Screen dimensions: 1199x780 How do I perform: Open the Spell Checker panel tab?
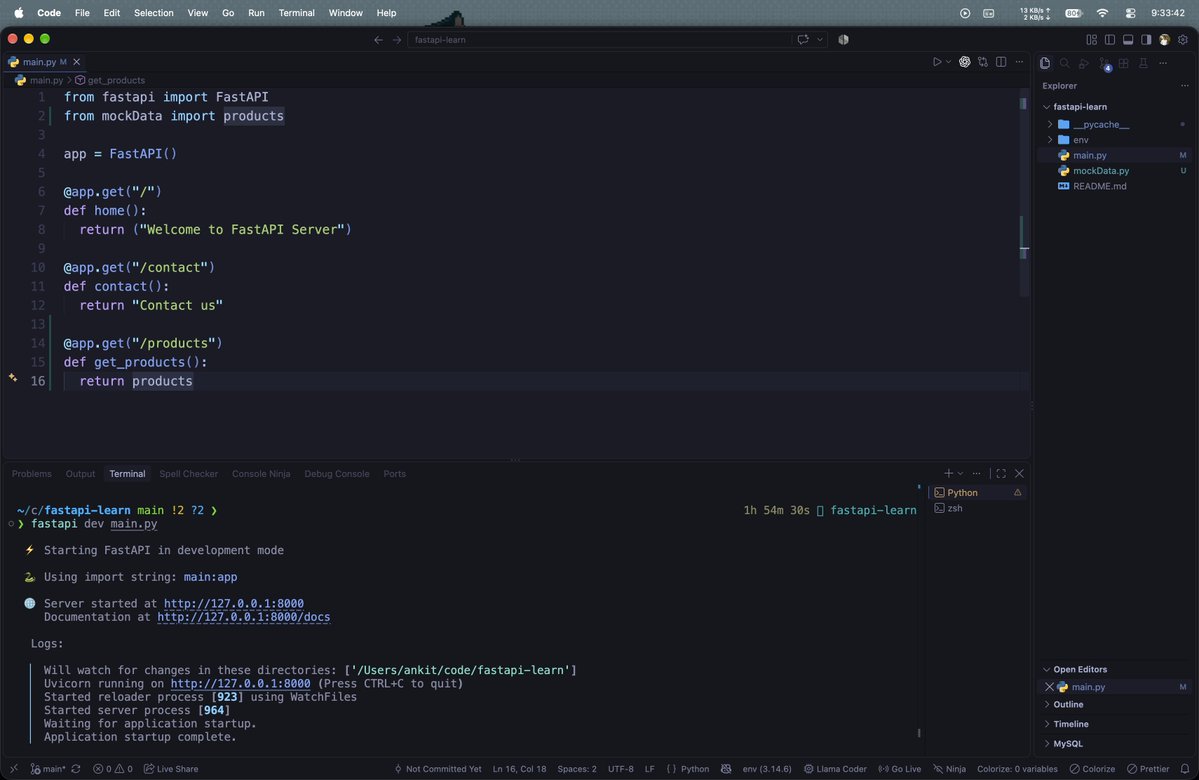click(x=188, y=474)
